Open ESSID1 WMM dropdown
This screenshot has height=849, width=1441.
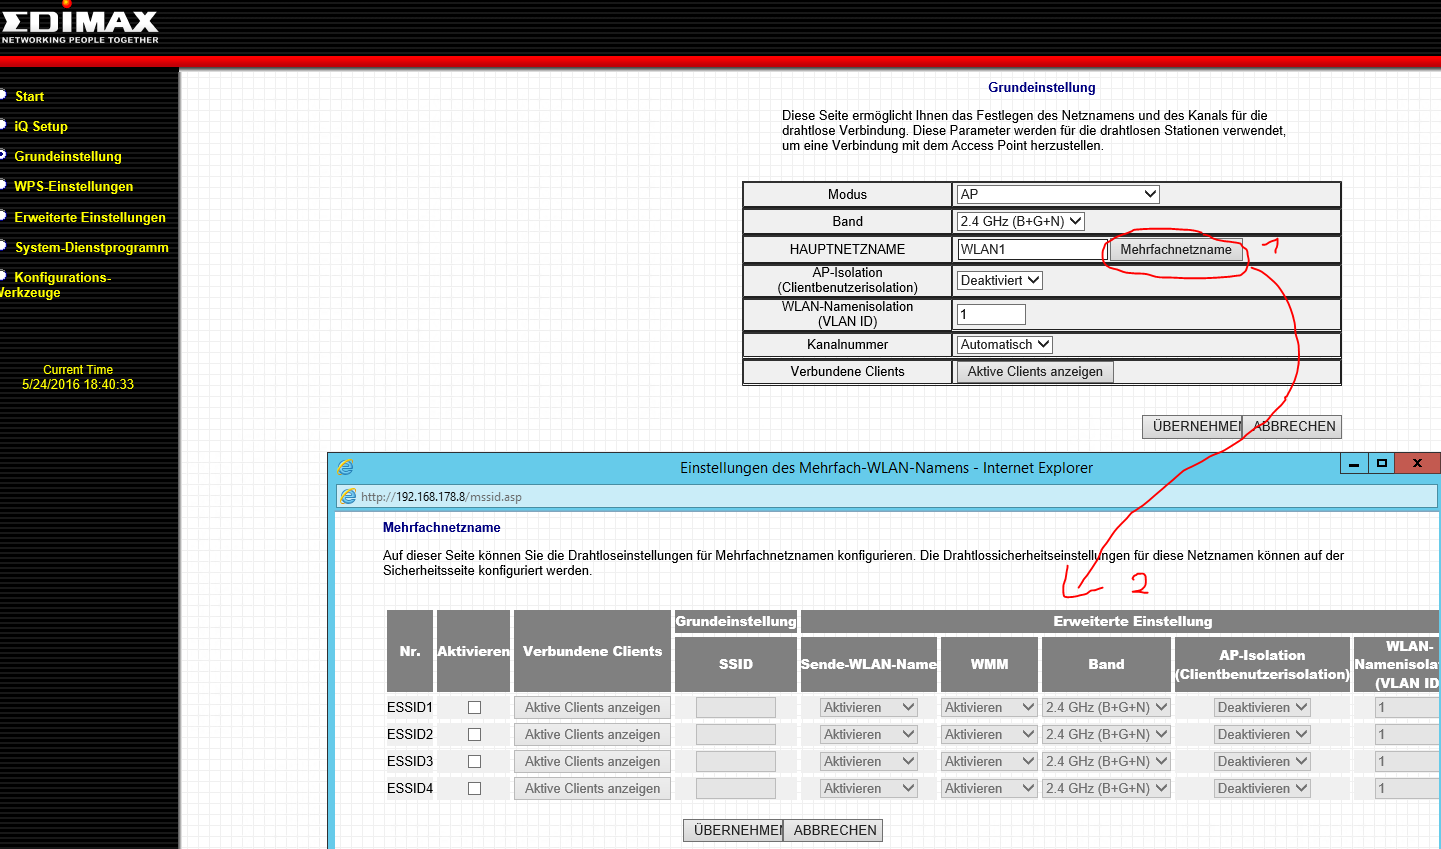(x=989, y=707)
